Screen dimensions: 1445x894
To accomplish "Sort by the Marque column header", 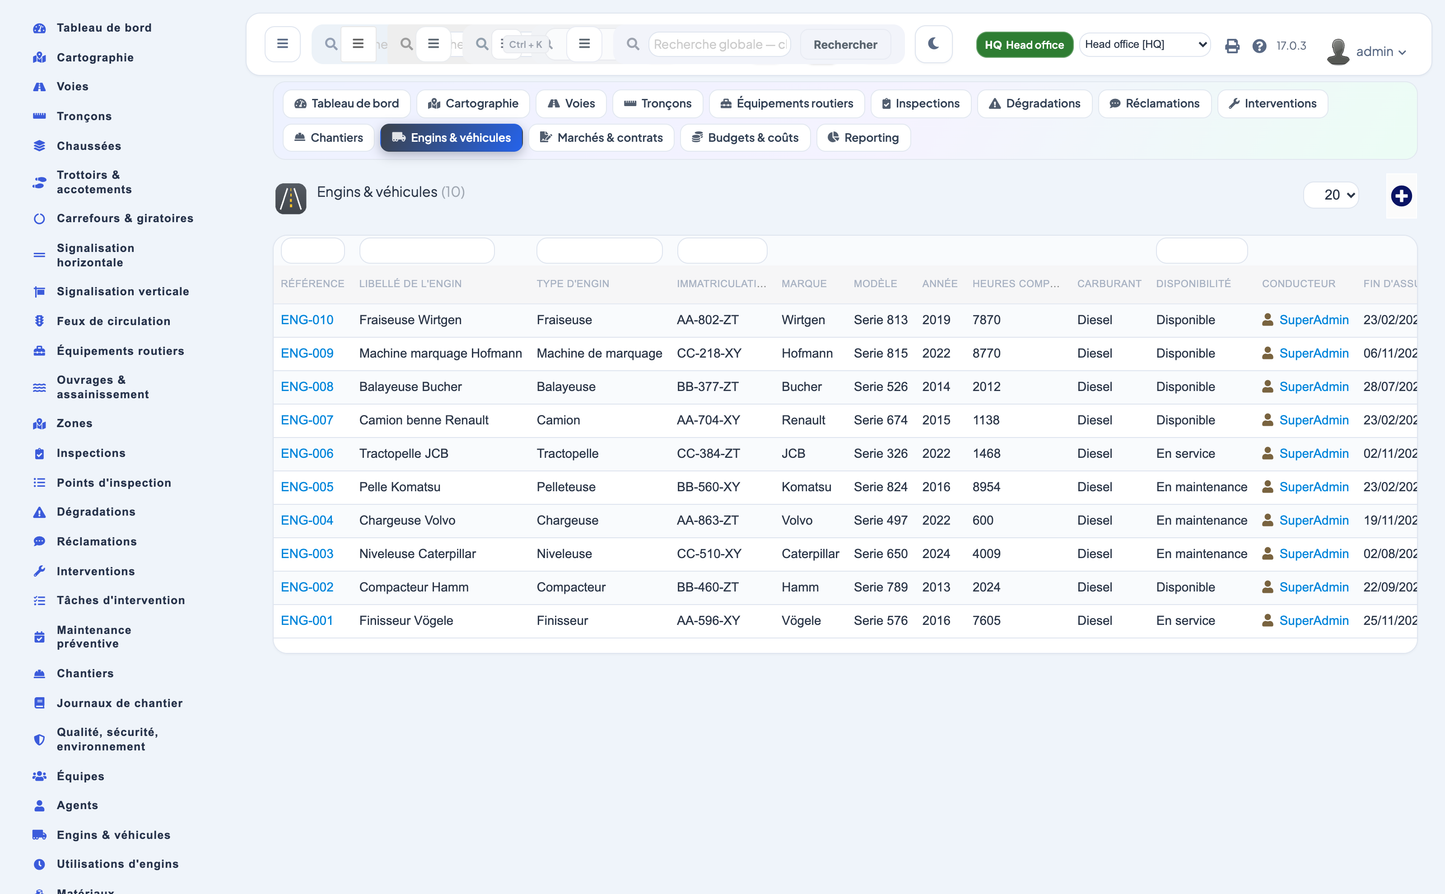I will 804,284.
